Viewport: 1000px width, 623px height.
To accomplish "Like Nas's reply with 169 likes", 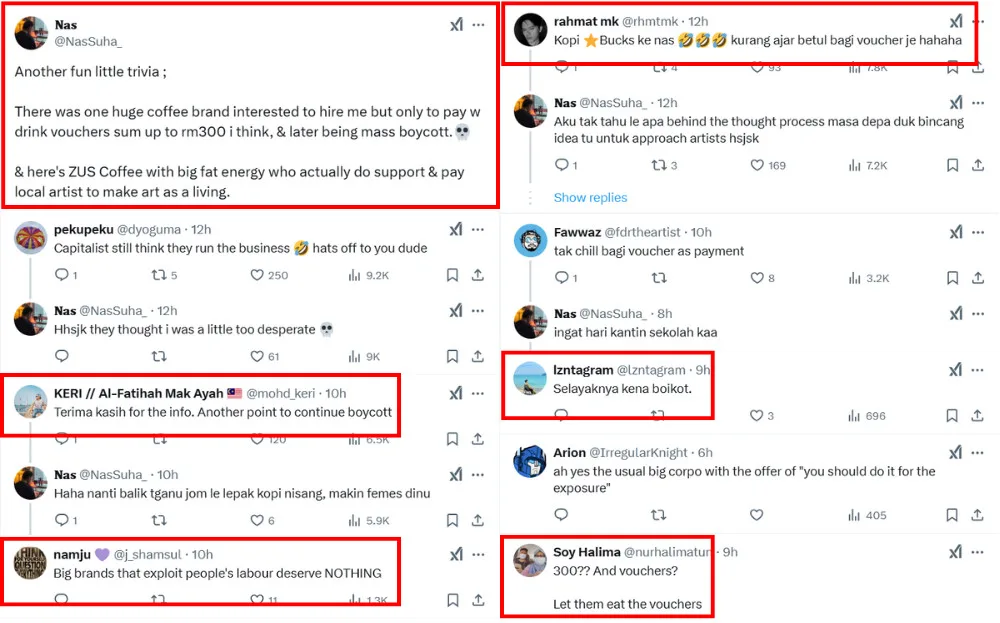I will [x=757, y=165].
